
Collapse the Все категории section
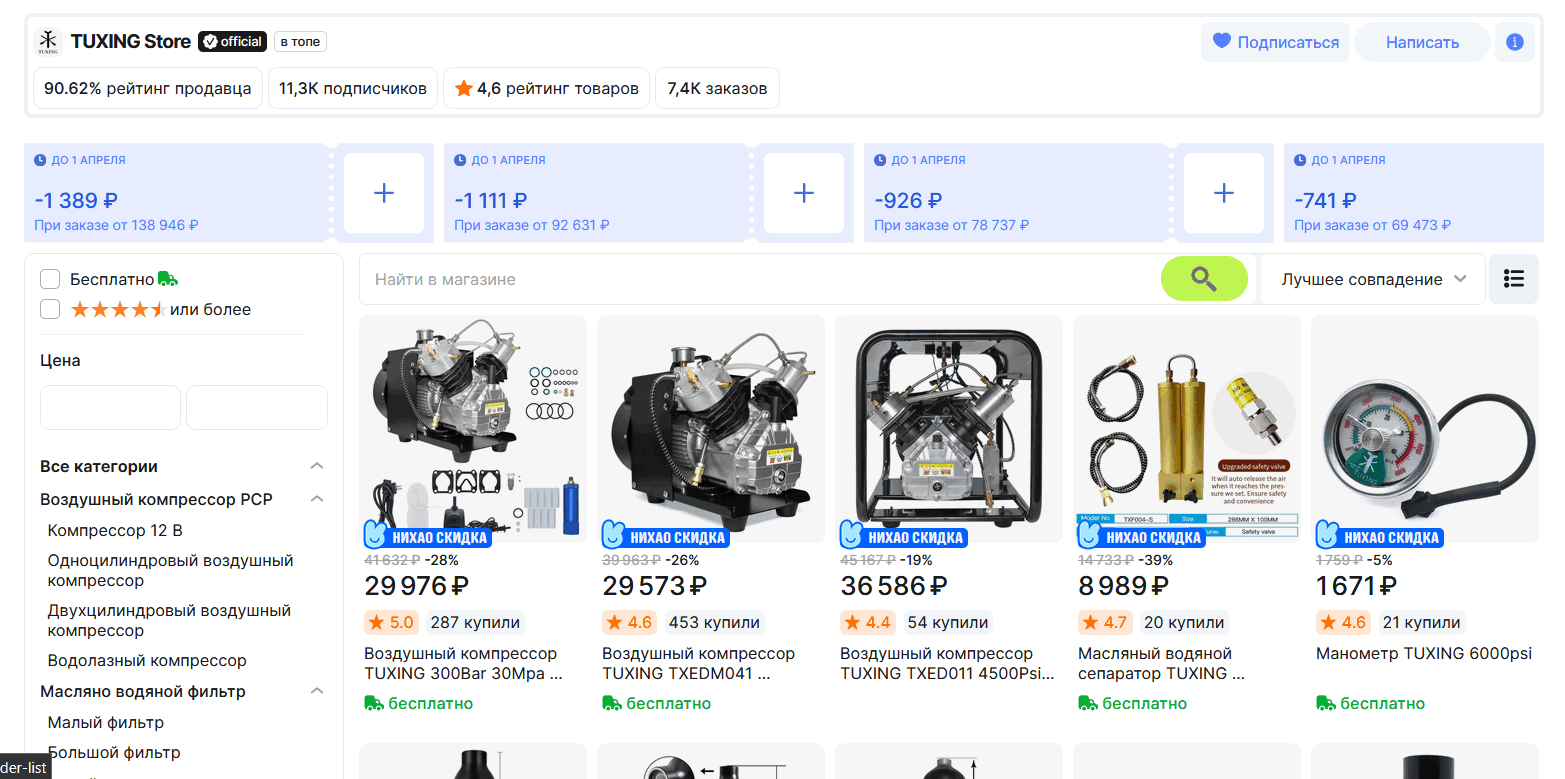pyautogui.click(x=317, y=466)
